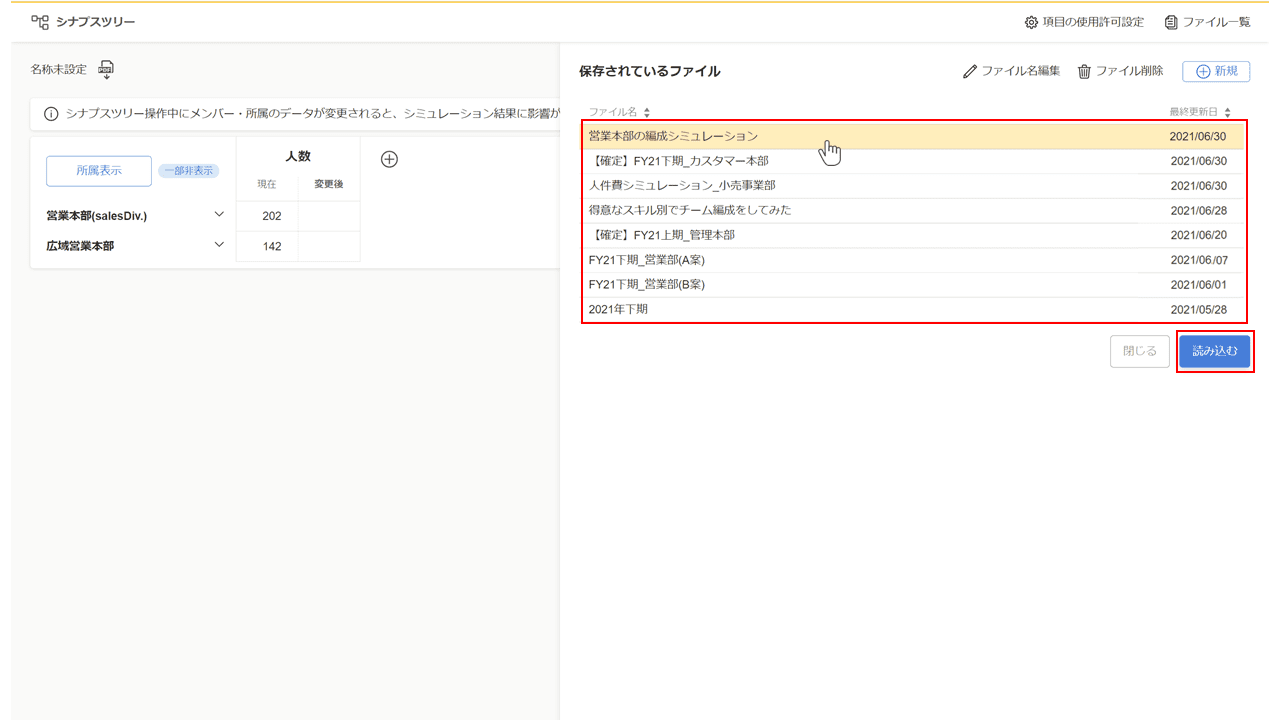Sort by 最終更新日 column header
This screenshot has width=1280, height=720.
pyautogui.click(x=1199, y=112)
